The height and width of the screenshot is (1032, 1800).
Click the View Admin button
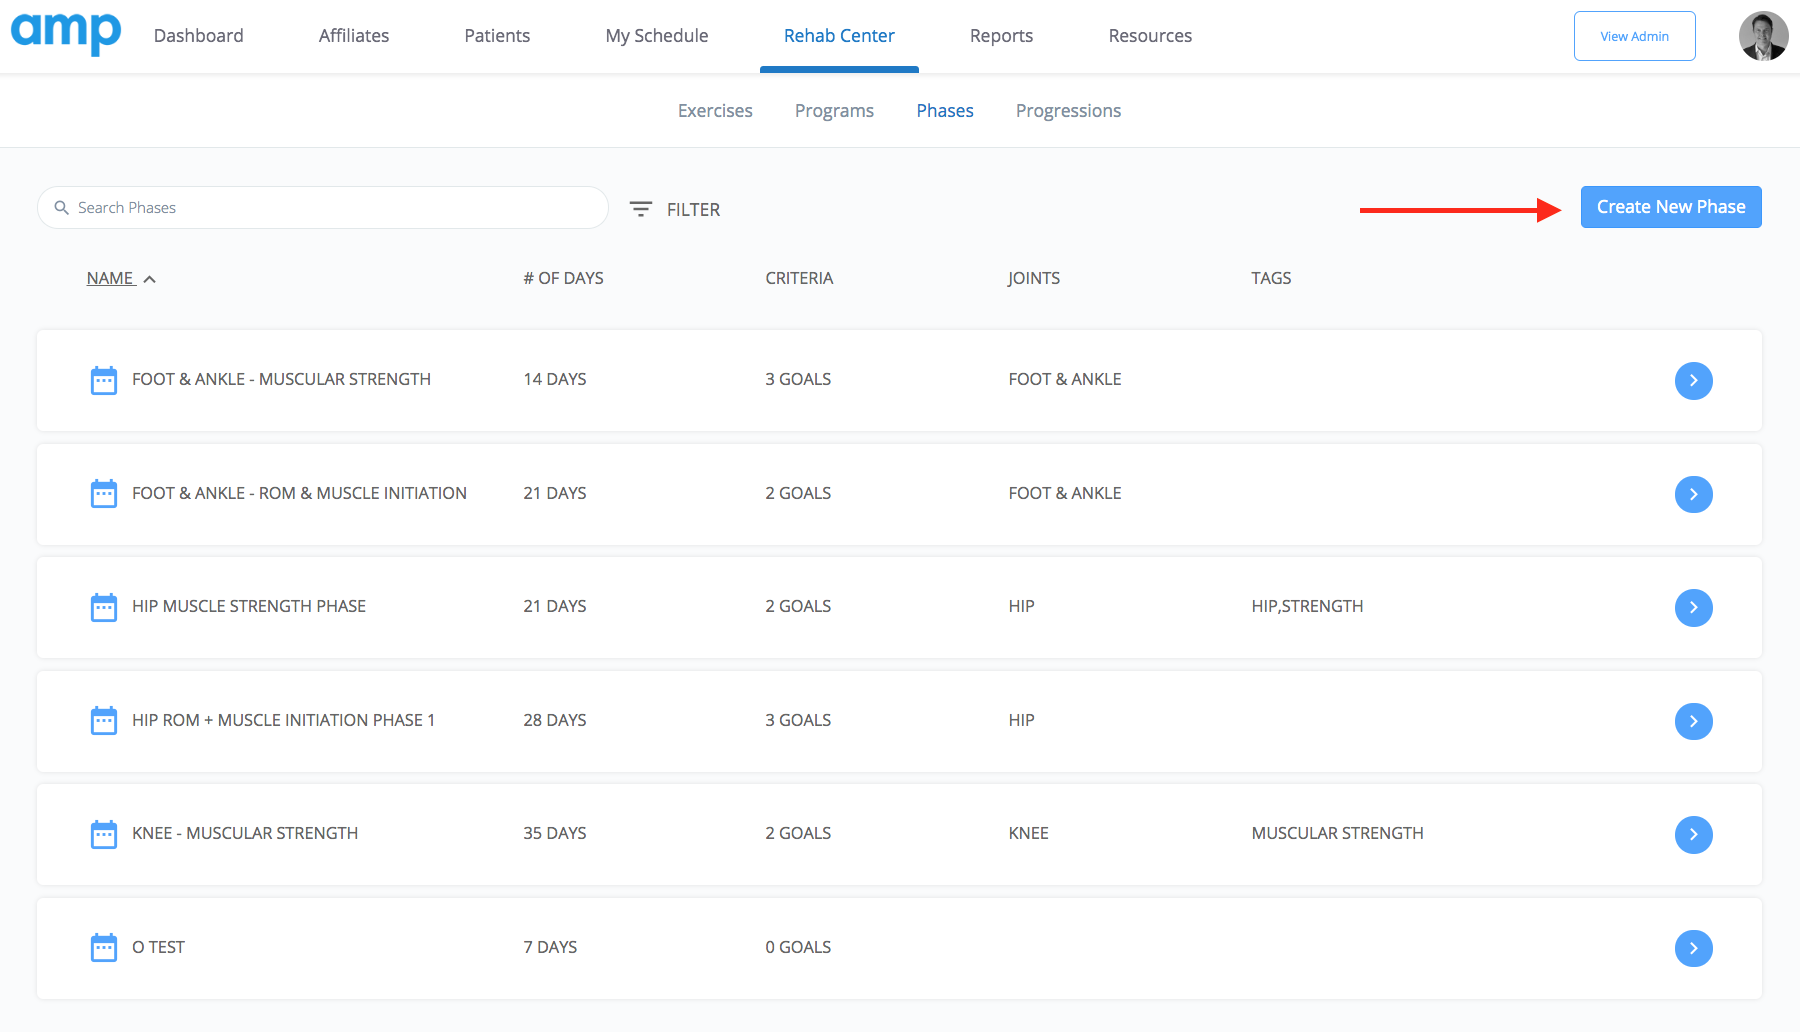[1634, 35]
